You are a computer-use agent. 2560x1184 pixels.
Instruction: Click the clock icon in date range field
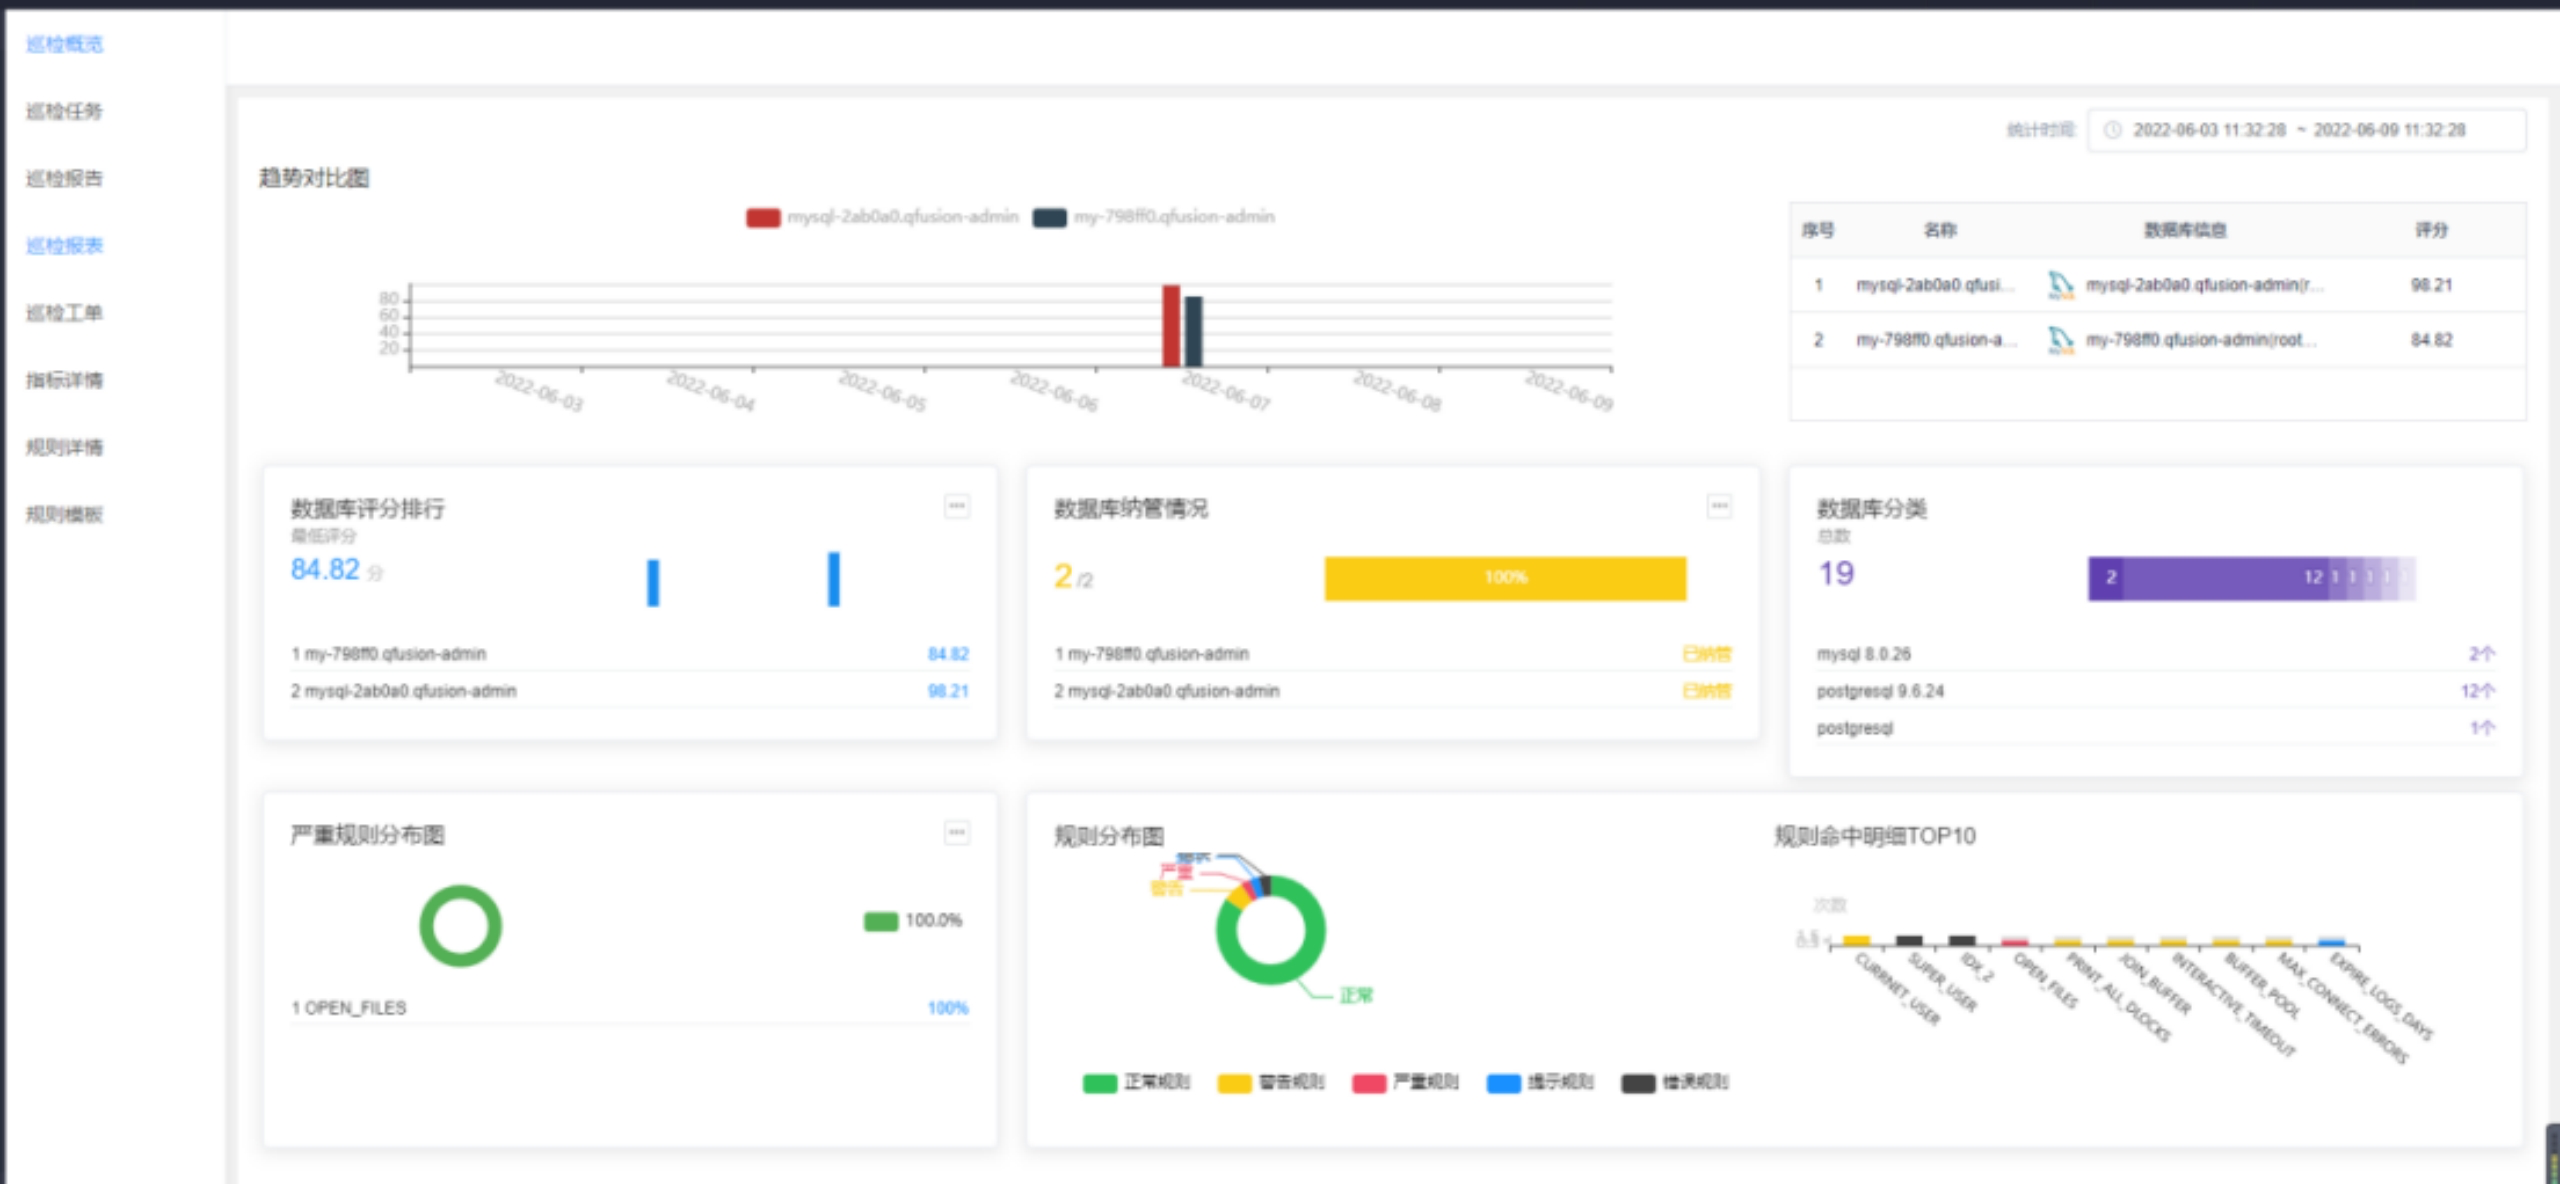pyautogui.click(x=2113, y=130)
